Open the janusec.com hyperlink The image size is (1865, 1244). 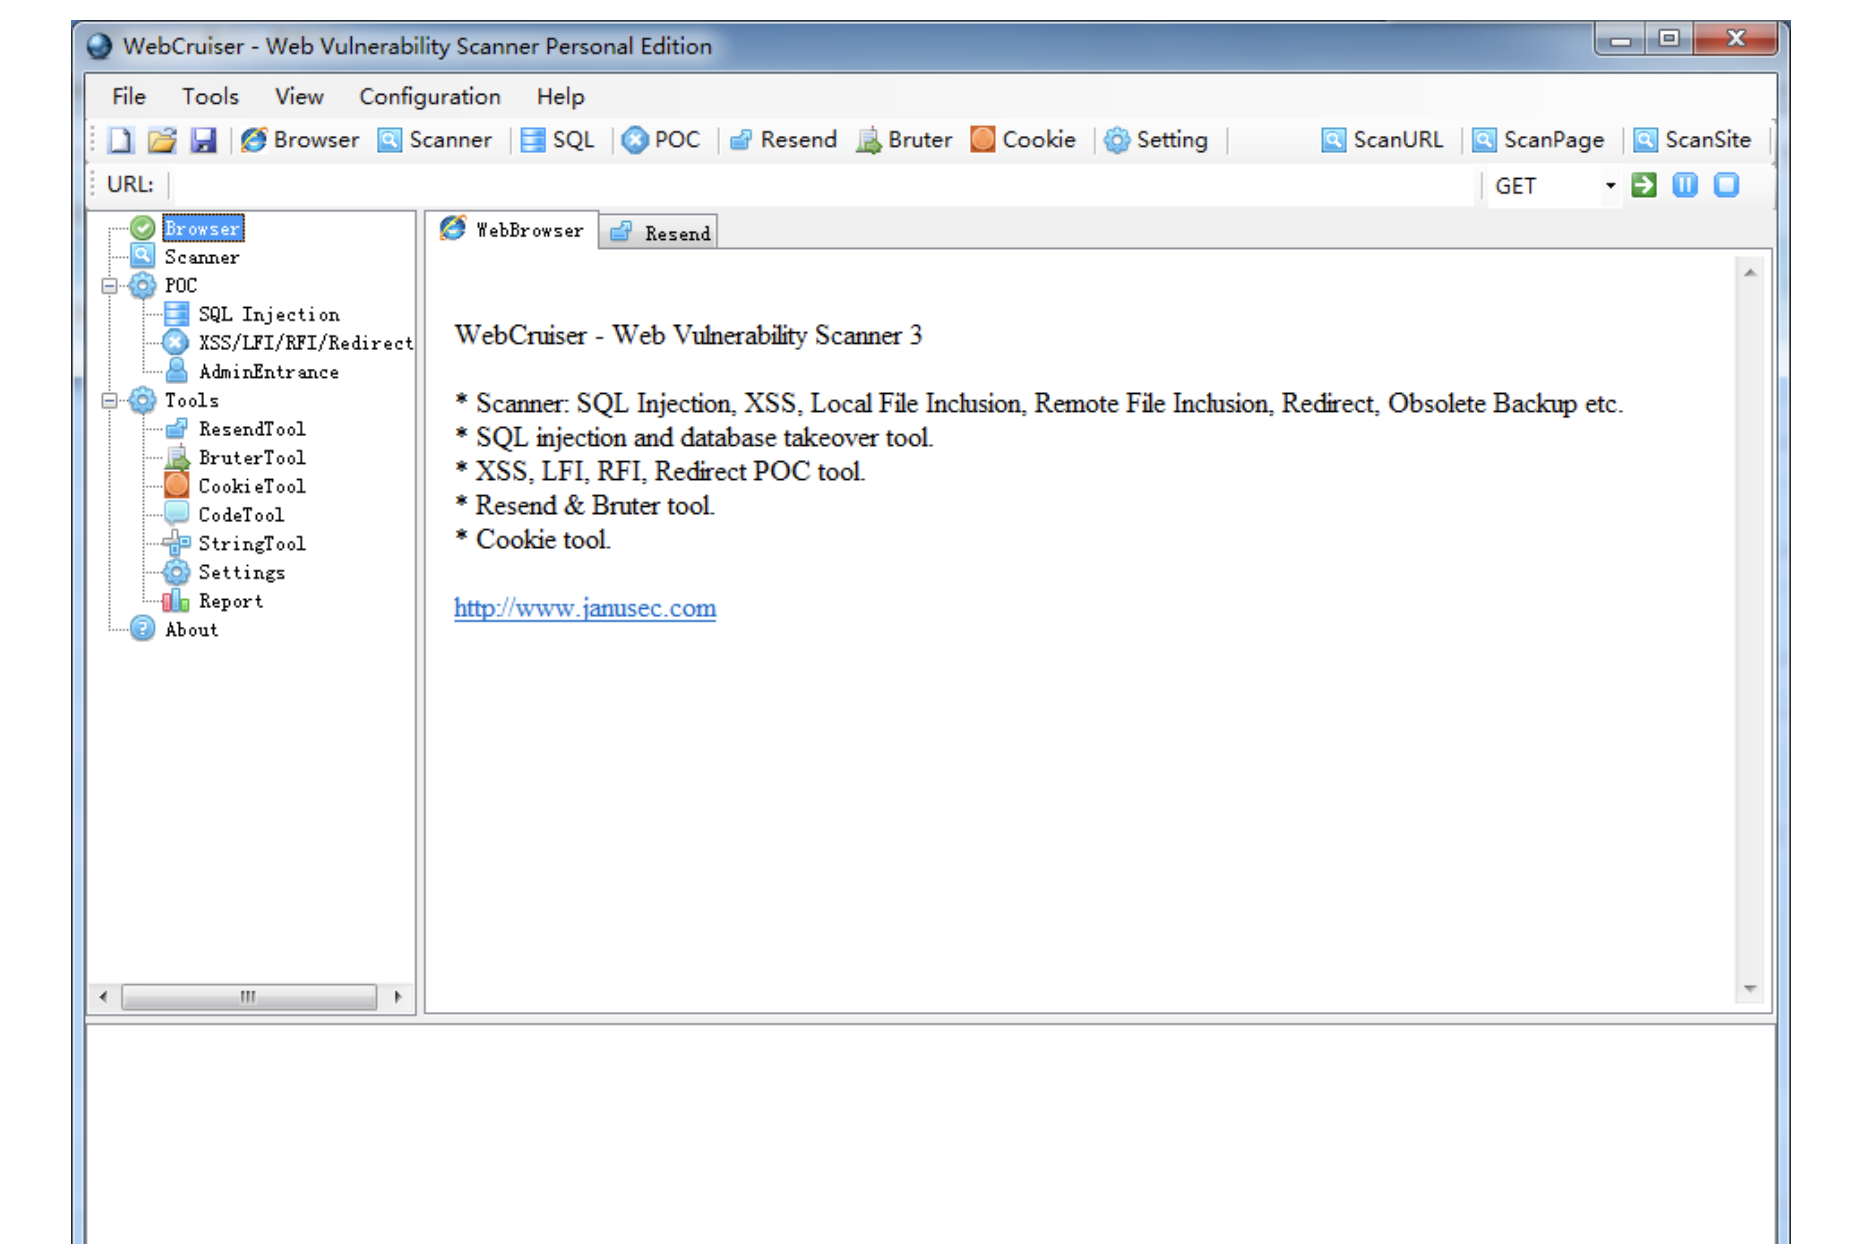584,608
